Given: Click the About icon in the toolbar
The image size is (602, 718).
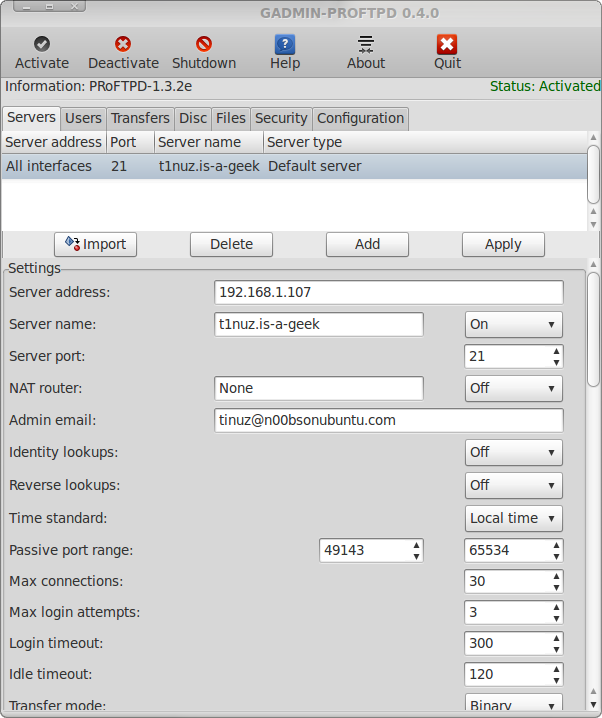Looking at the screenshot, I should pyautogui.click(x=366, y=44).
